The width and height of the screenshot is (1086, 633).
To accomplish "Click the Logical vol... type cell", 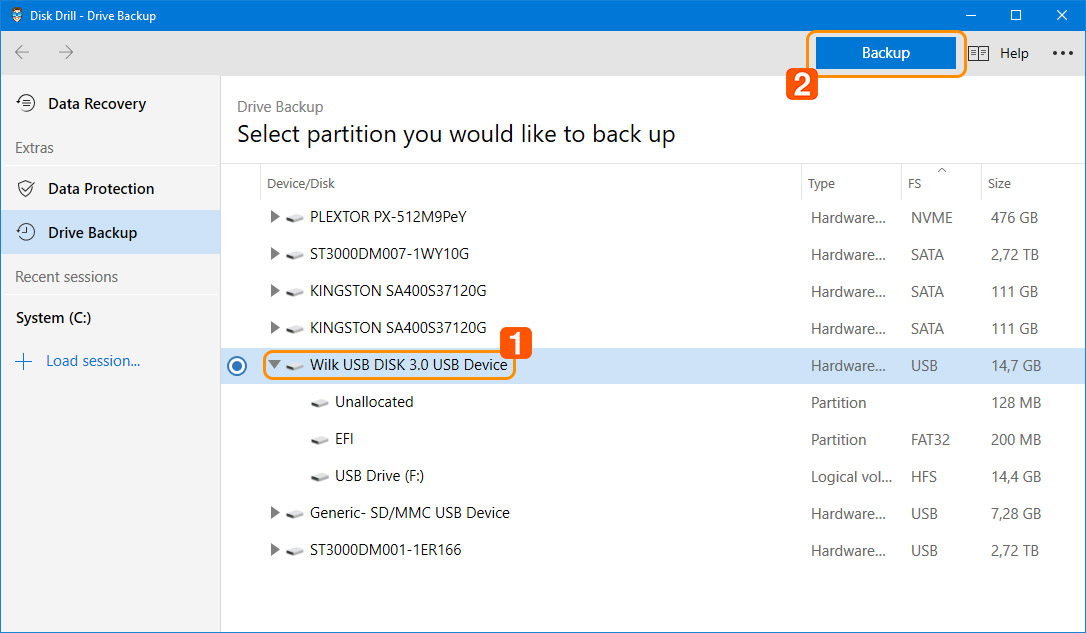I will coord(851,476).
